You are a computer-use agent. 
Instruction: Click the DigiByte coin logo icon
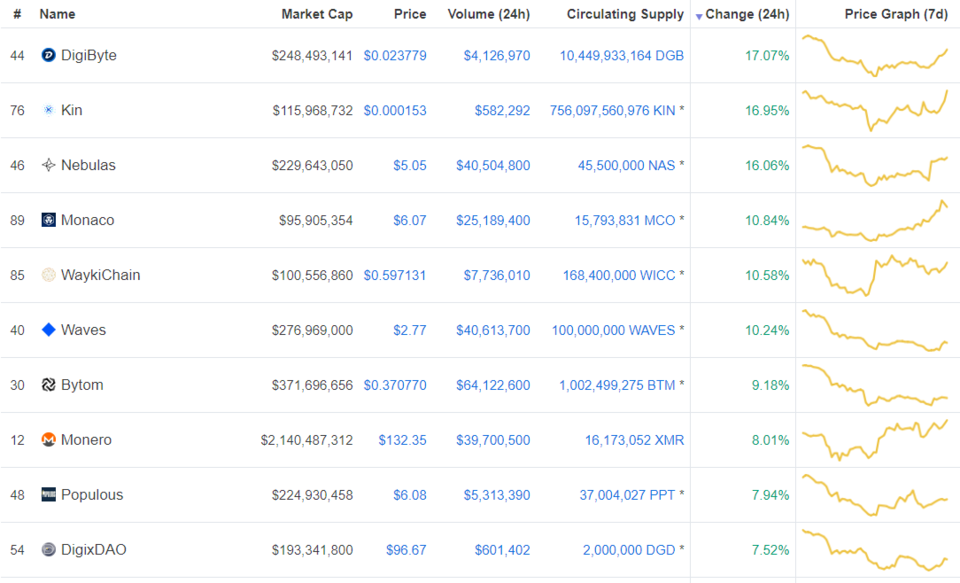(48, 55)
